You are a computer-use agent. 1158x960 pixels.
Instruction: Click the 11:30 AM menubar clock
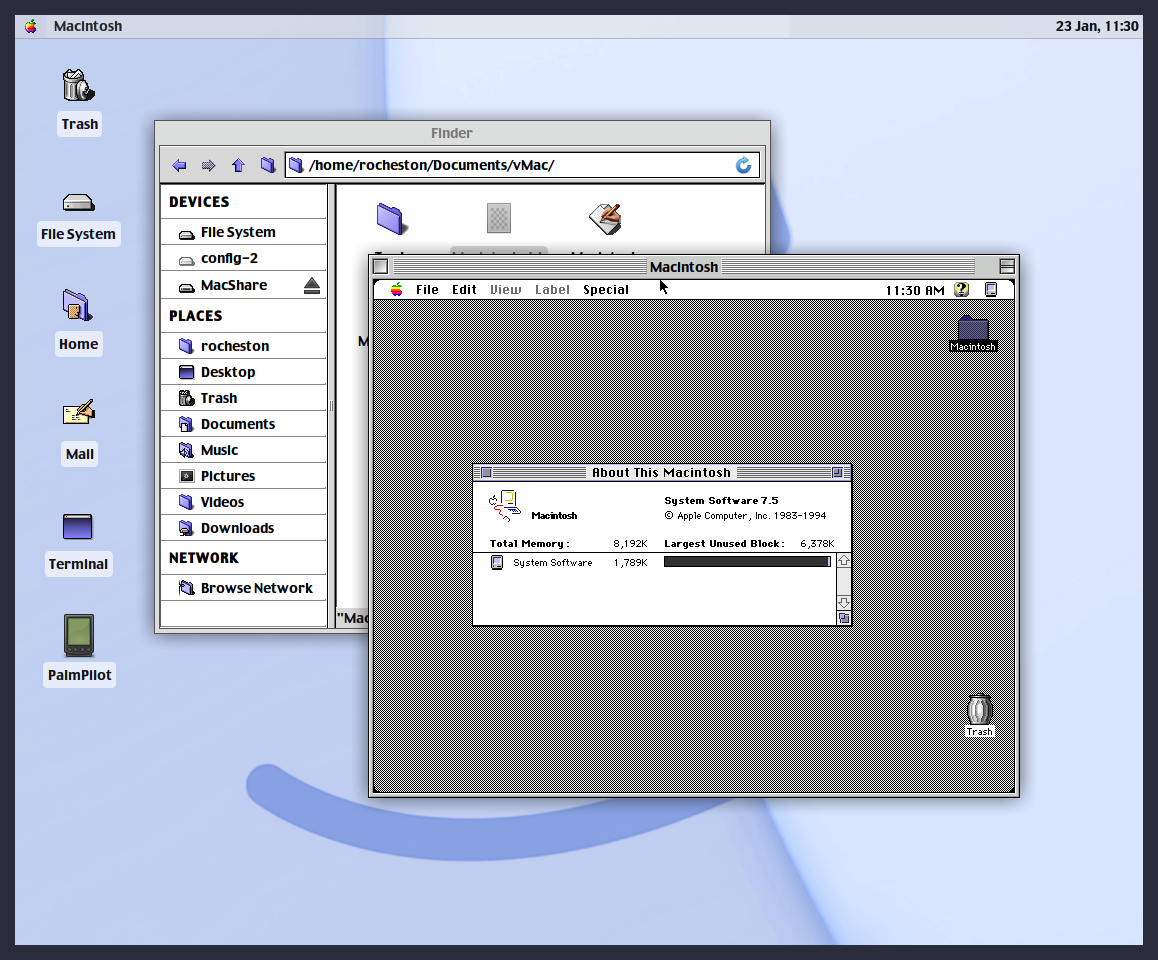click(x=915, y=290)
